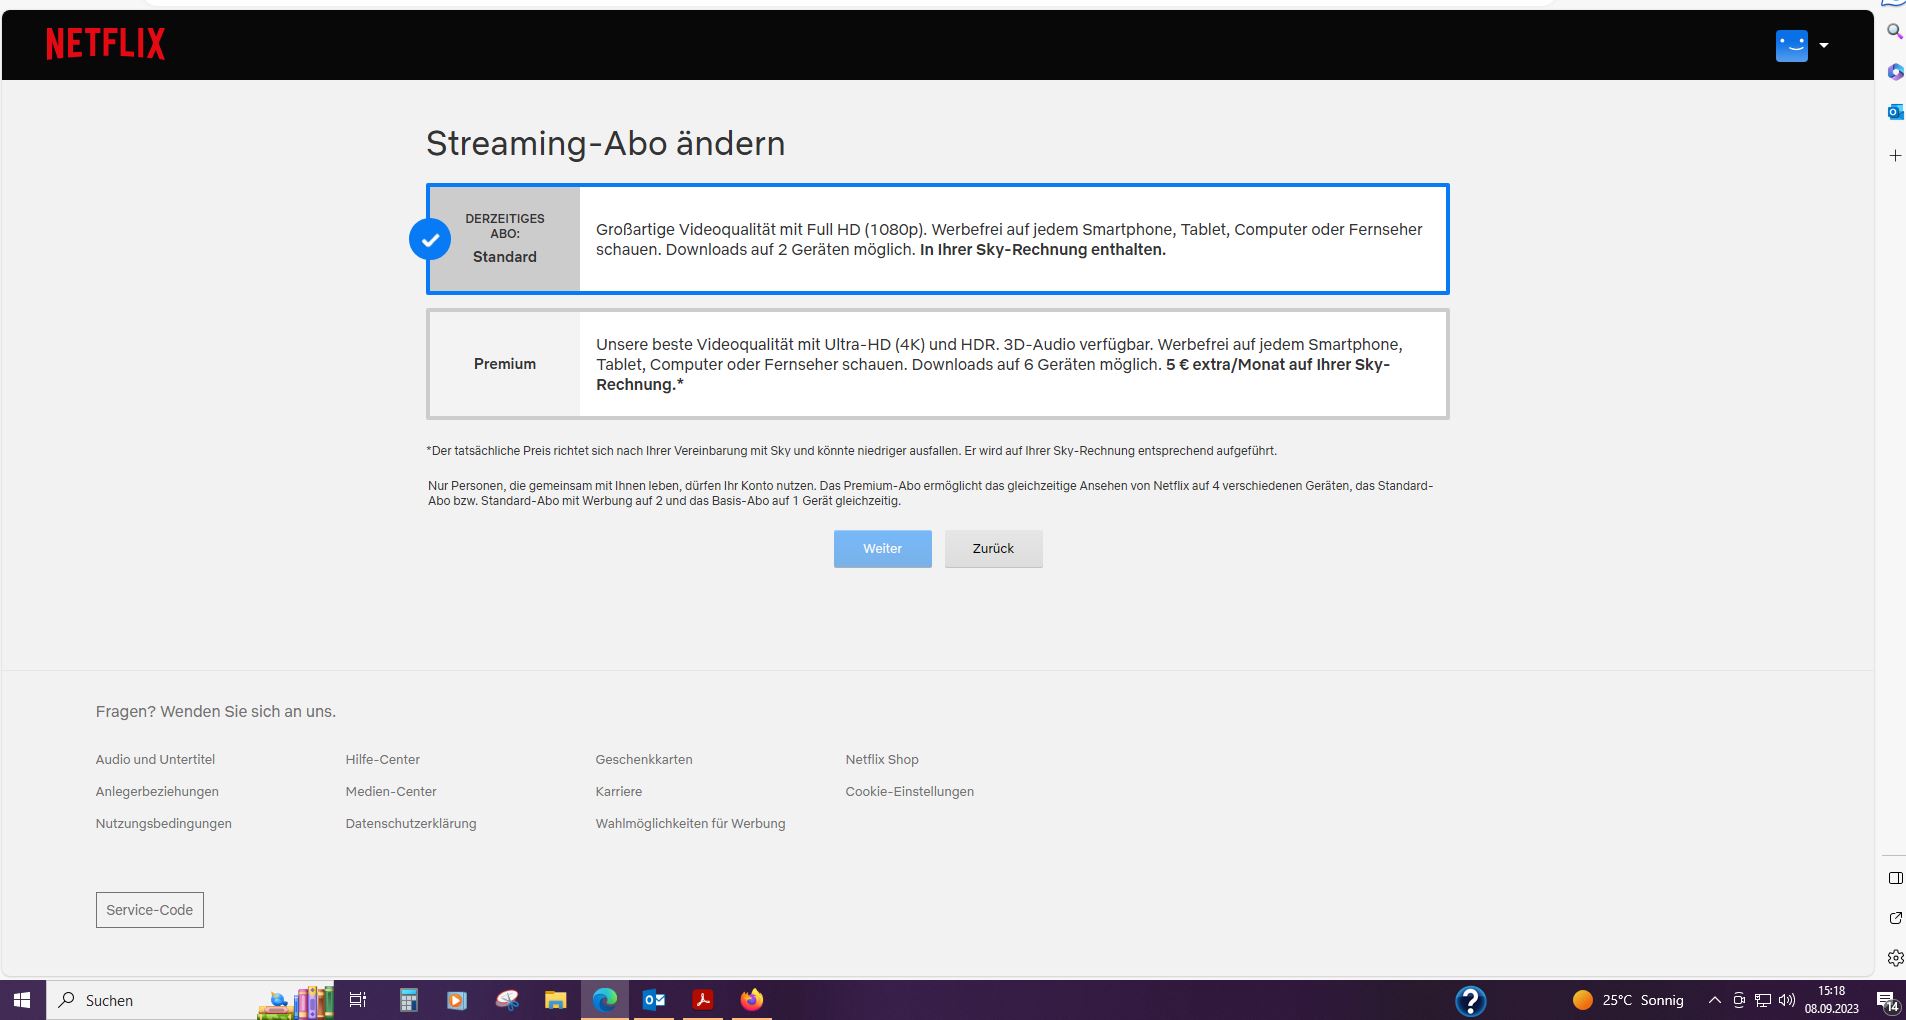The height and width of the screenshot is (1020, 1906).
Task: Click the blue smiley profile avatar
Action: (x=1791, y=45)
